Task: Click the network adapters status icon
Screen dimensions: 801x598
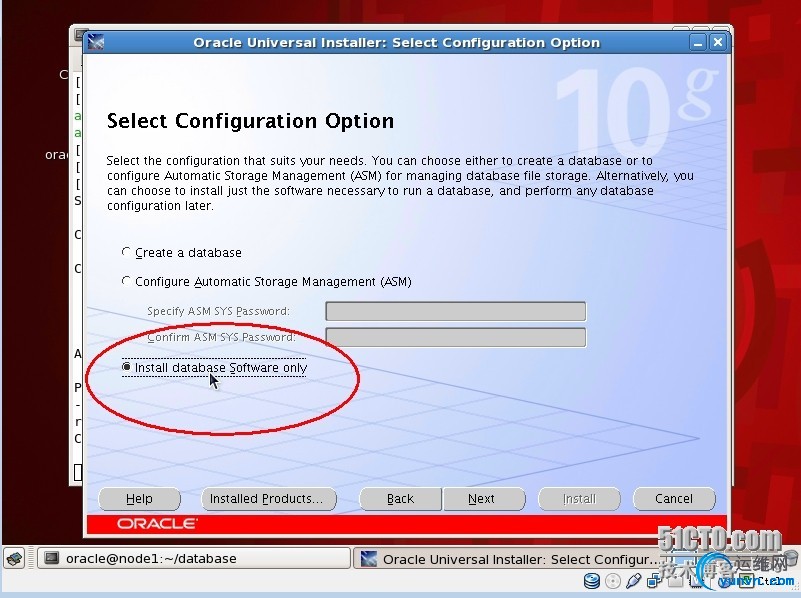Action: click(654, 581)
